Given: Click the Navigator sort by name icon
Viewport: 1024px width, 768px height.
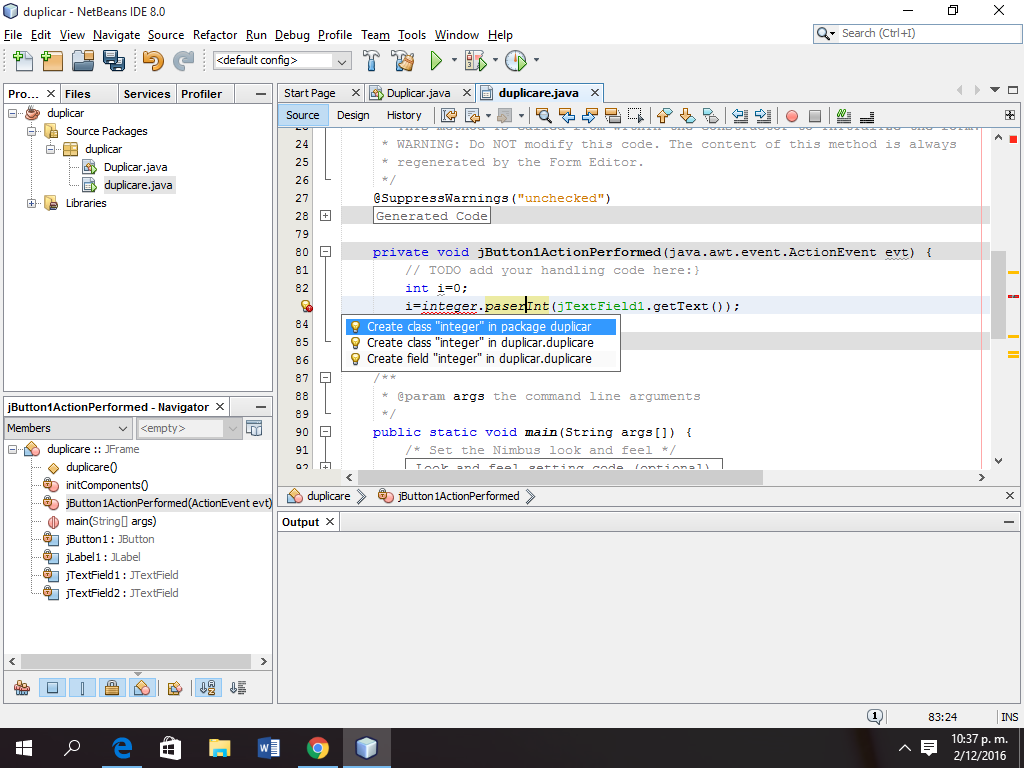Looking at the screenshot, I should (208, 688).
